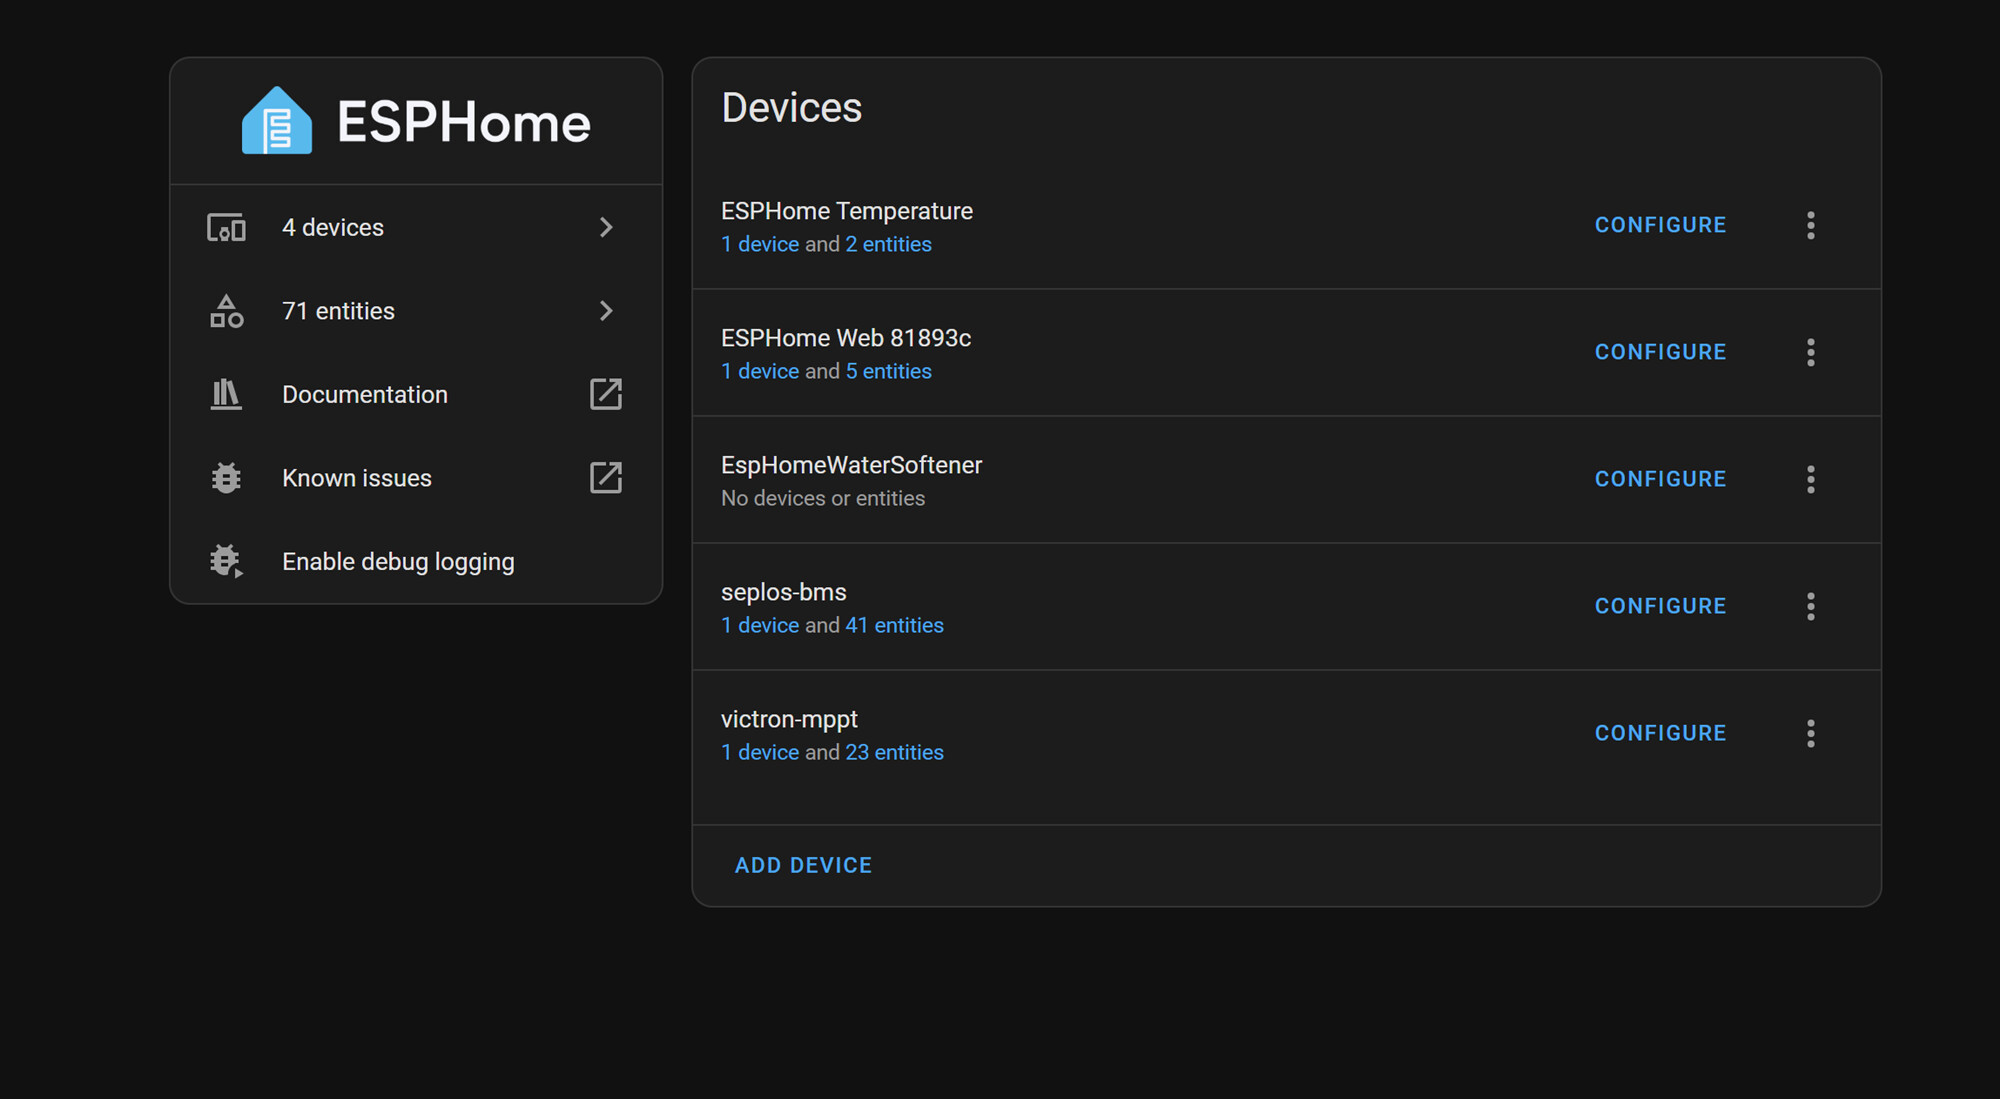
Task: Open the three-dot menu for ESPHome Web 81893c
Action: click(1810, 352)
